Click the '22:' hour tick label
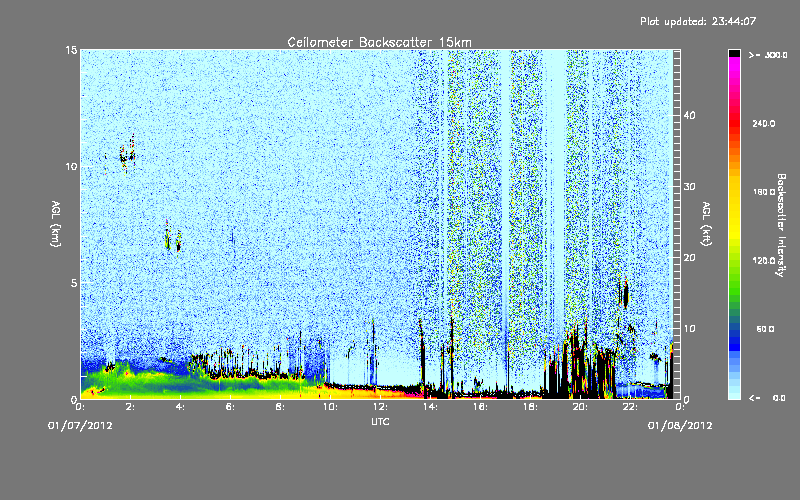 click(630, 407)
